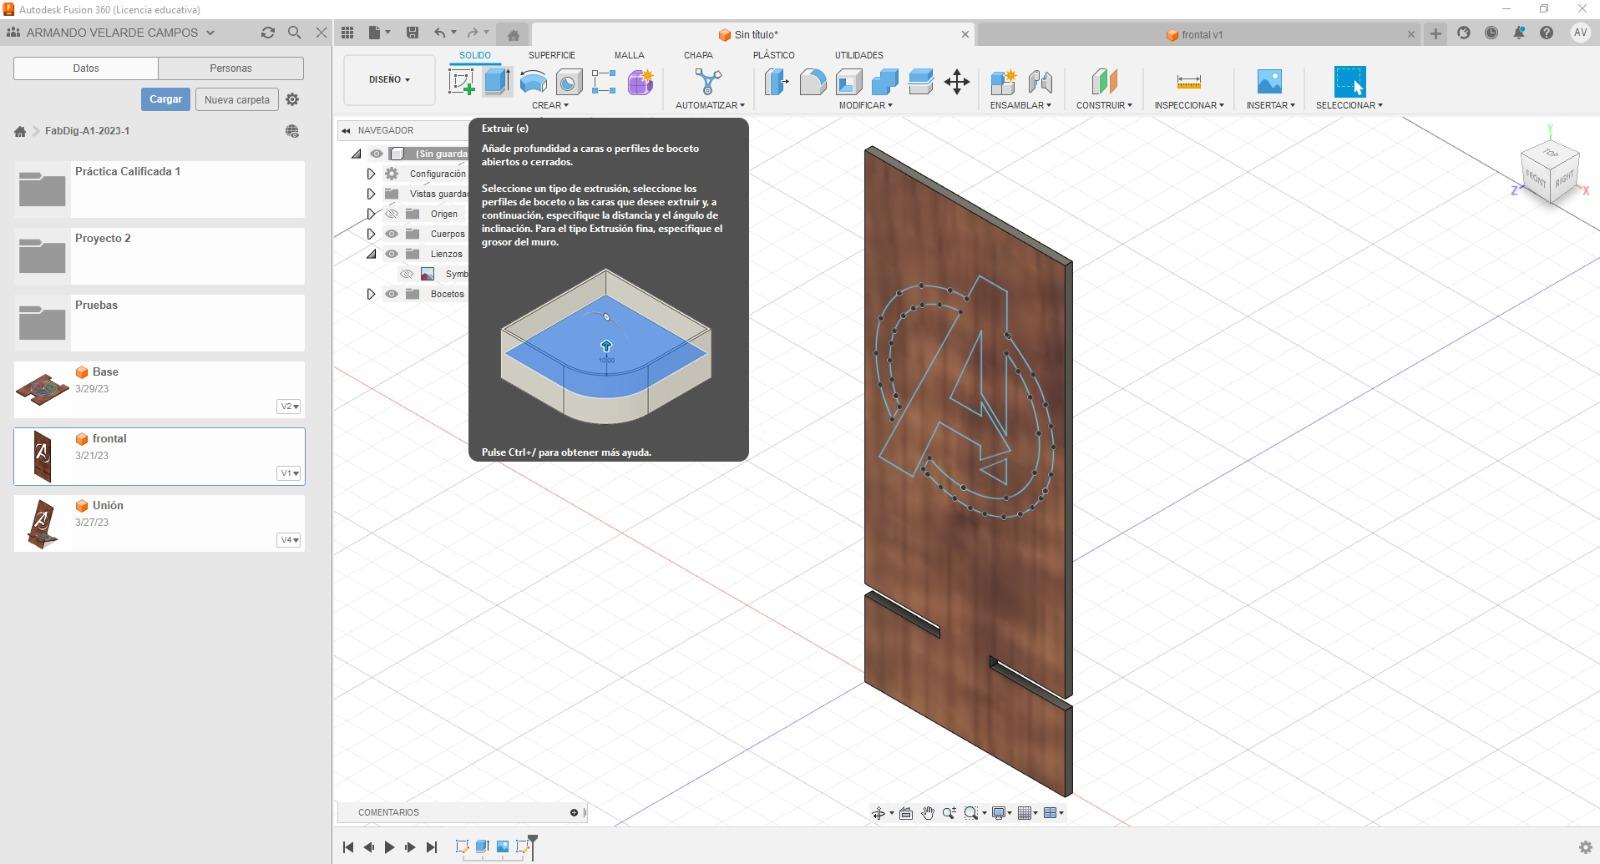Open the Unión design thumbnail

(41, 523)
